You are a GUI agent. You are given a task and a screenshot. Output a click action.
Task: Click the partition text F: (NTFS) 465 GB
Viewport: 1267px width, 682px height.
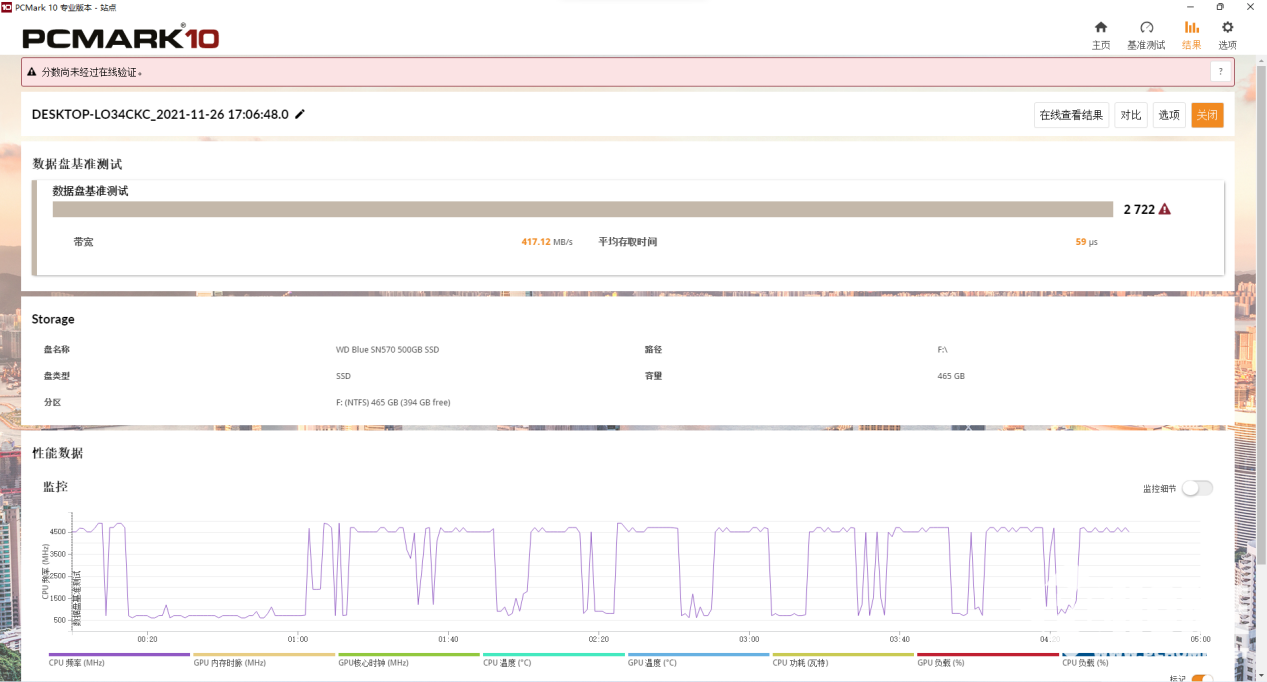point(393,402)
